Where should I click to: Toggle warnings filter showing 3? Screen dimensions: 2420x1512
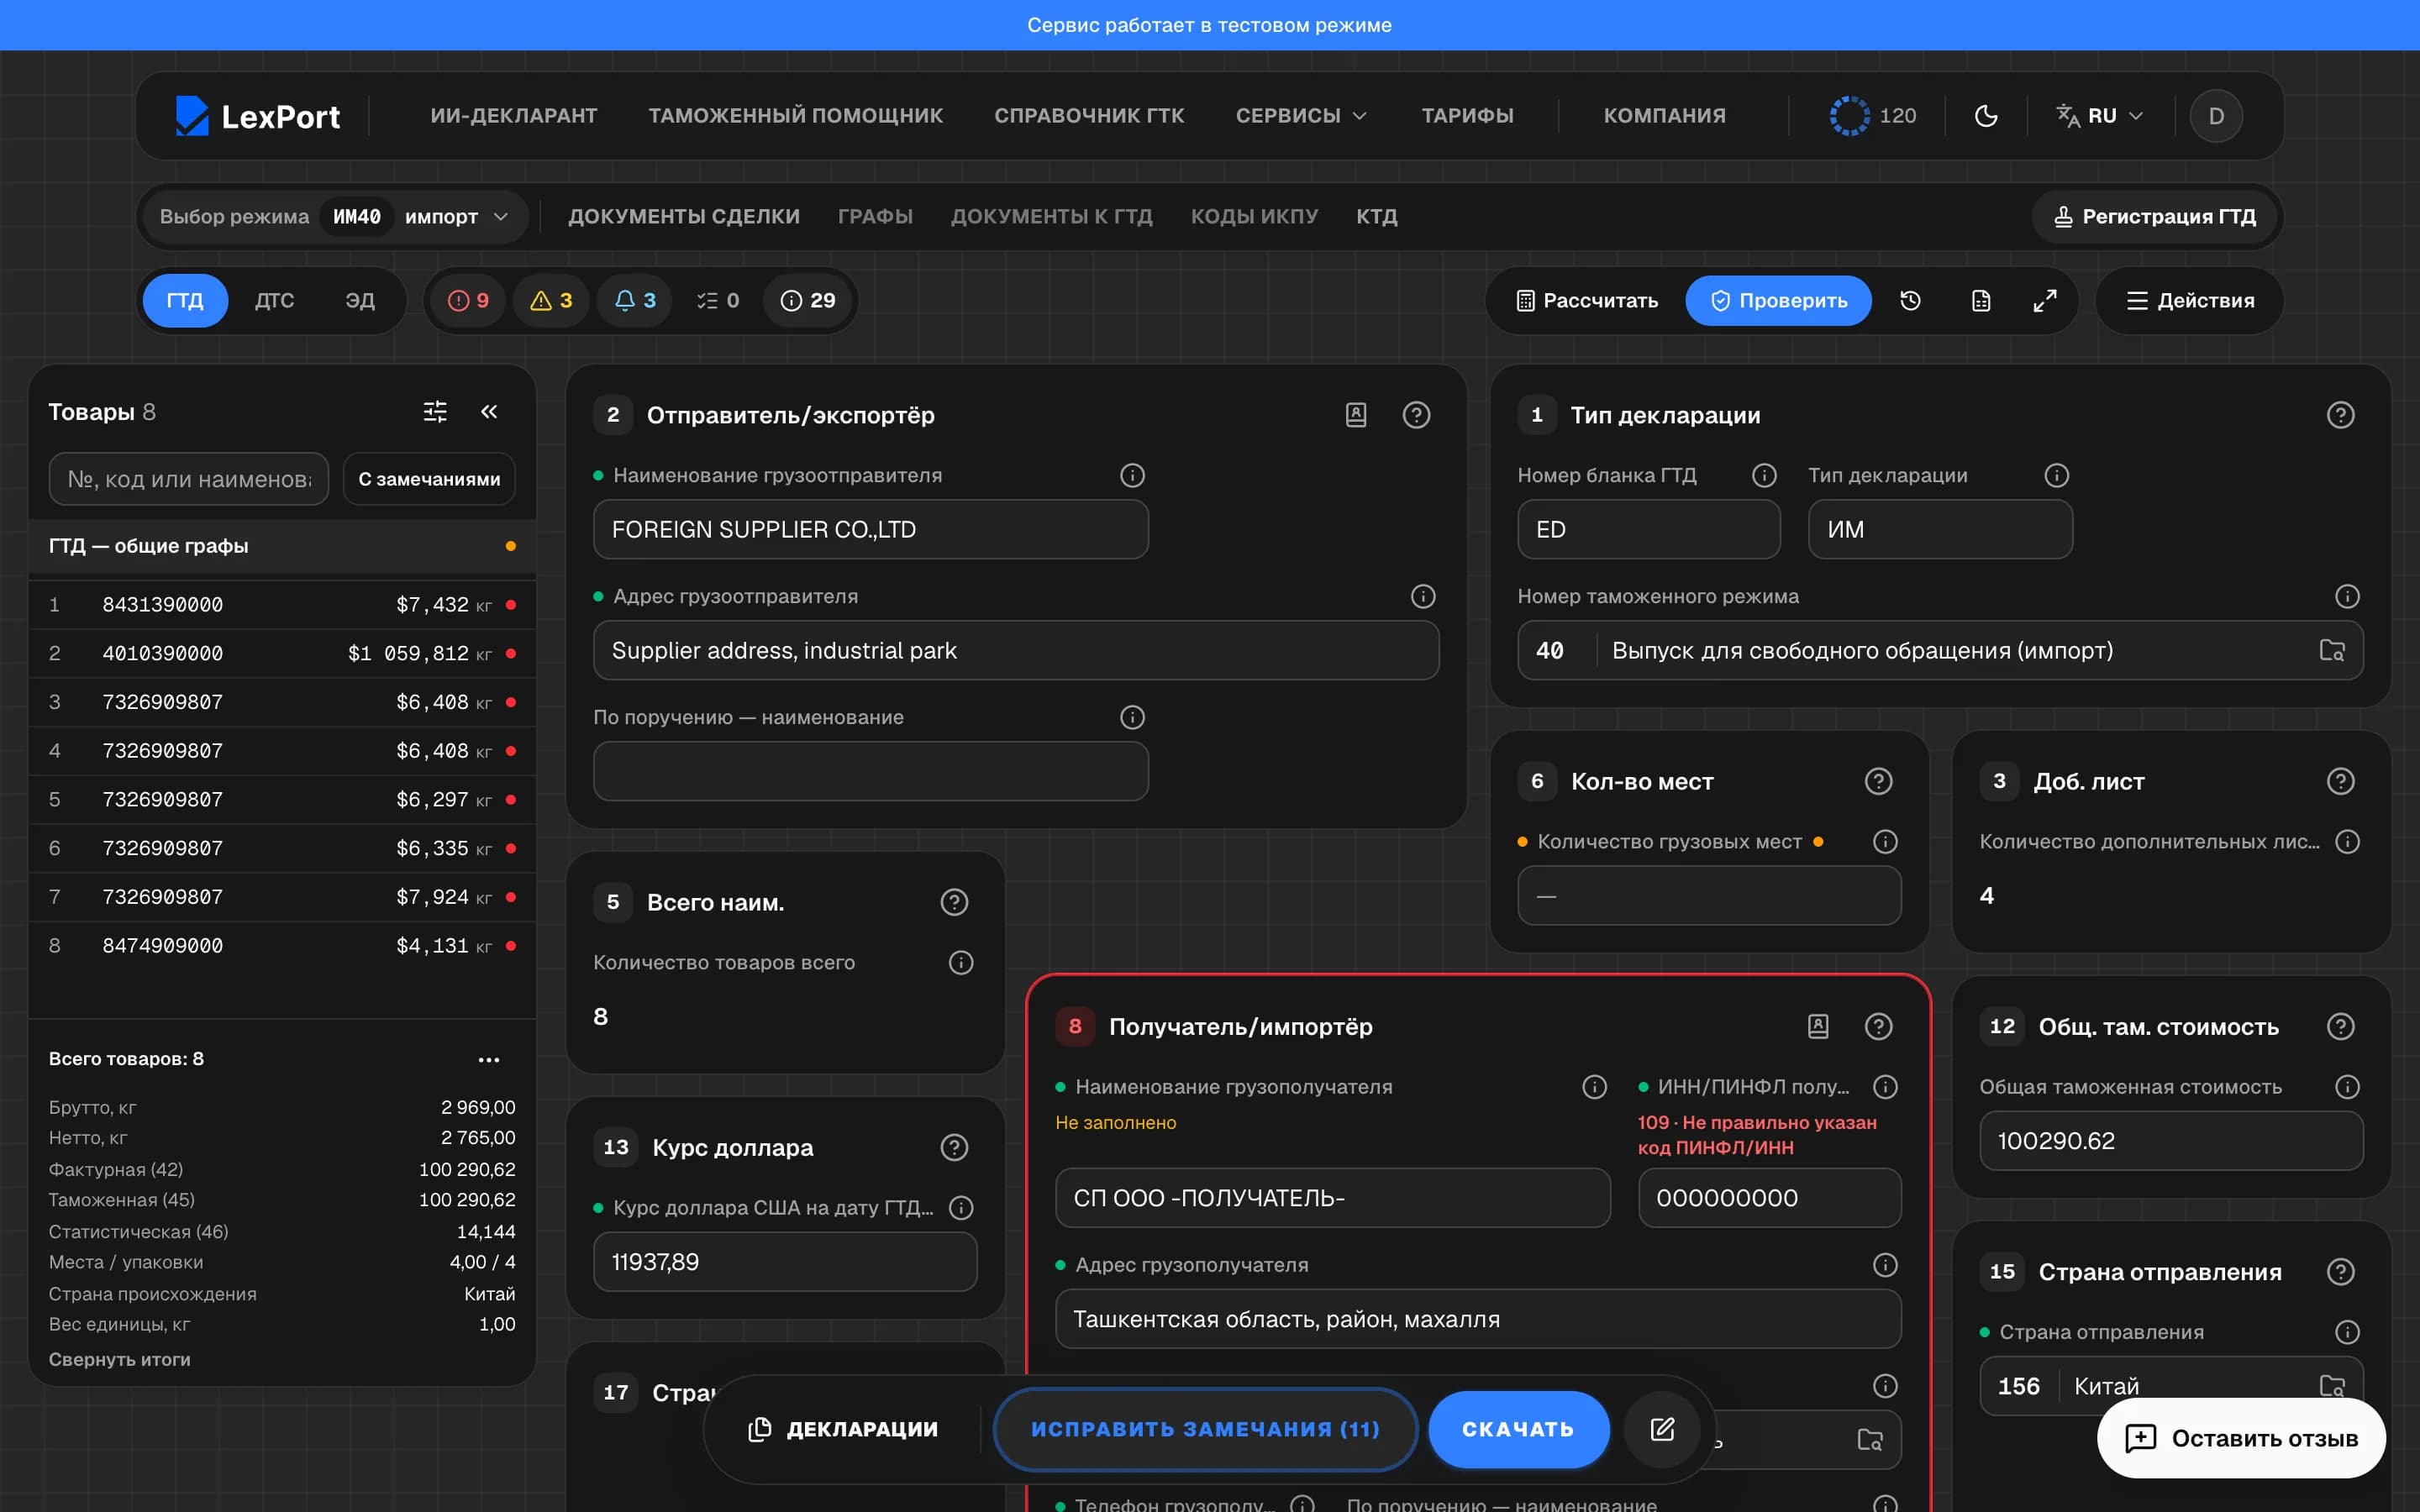tap(551, 300)
